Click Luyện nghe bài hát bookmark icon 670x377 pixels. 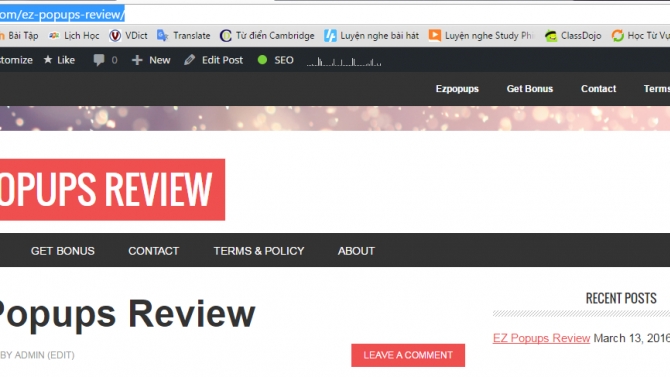point(330,35)
